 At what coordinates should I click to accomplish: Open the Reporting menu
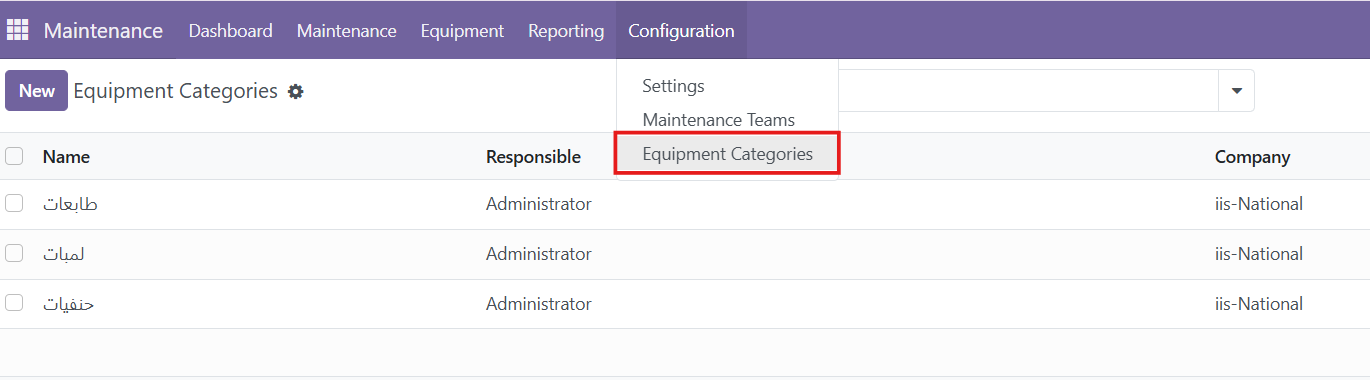[566, 31]
